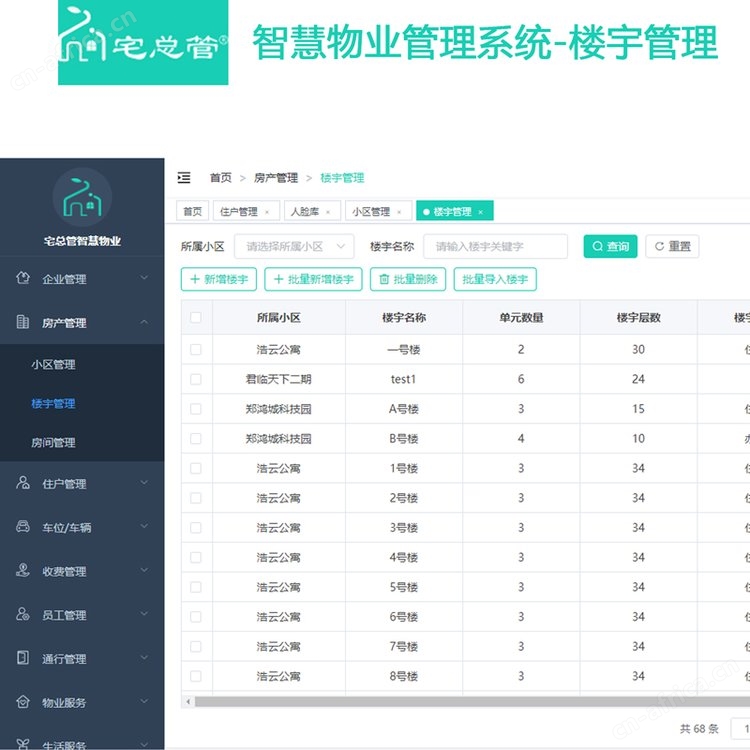Check the row for 一号楼
Screen dimensions: 750x750
196,350
